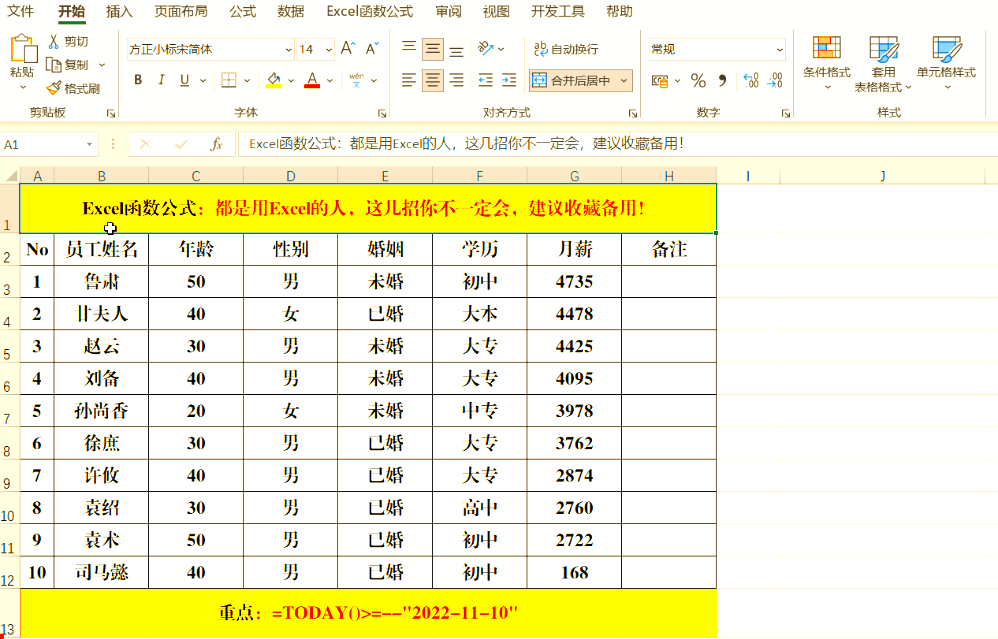Switch to the Data (数据) tab
The image size is (998, 639).
[x=291, y=11]
